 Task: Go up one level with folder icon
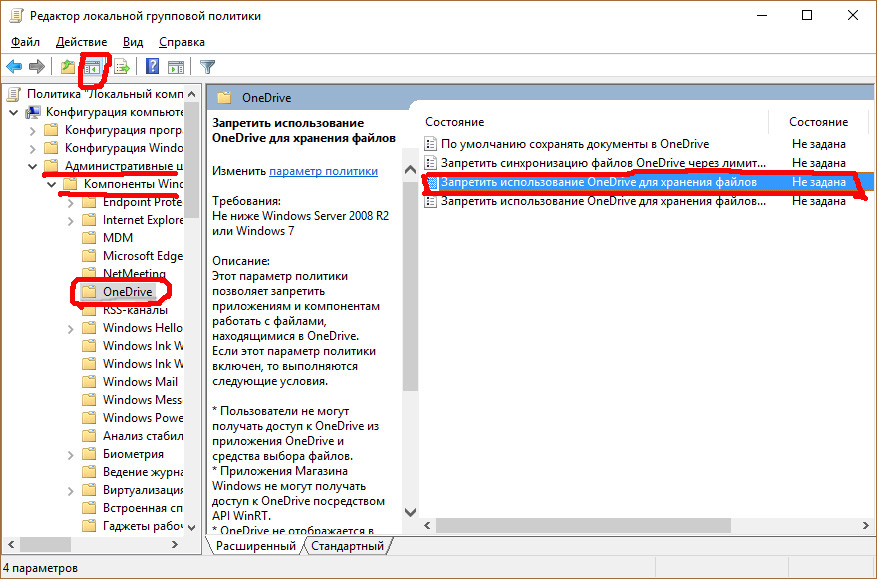point(68,67)
